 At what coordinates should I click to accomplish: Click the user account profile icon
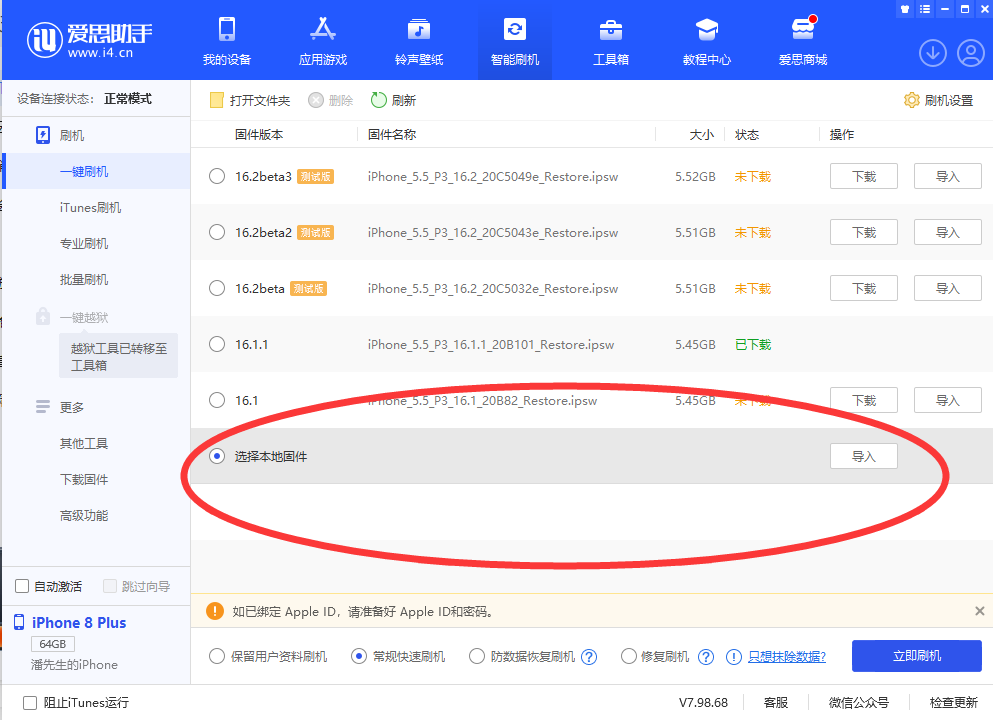tap(970, 53)
